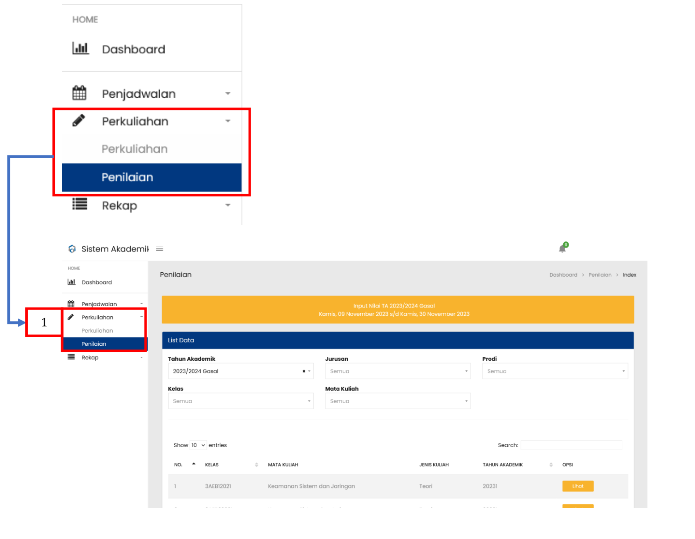Sort table by the NO. column arrow
The image size is (695, 539).
[x=194, y=464]
